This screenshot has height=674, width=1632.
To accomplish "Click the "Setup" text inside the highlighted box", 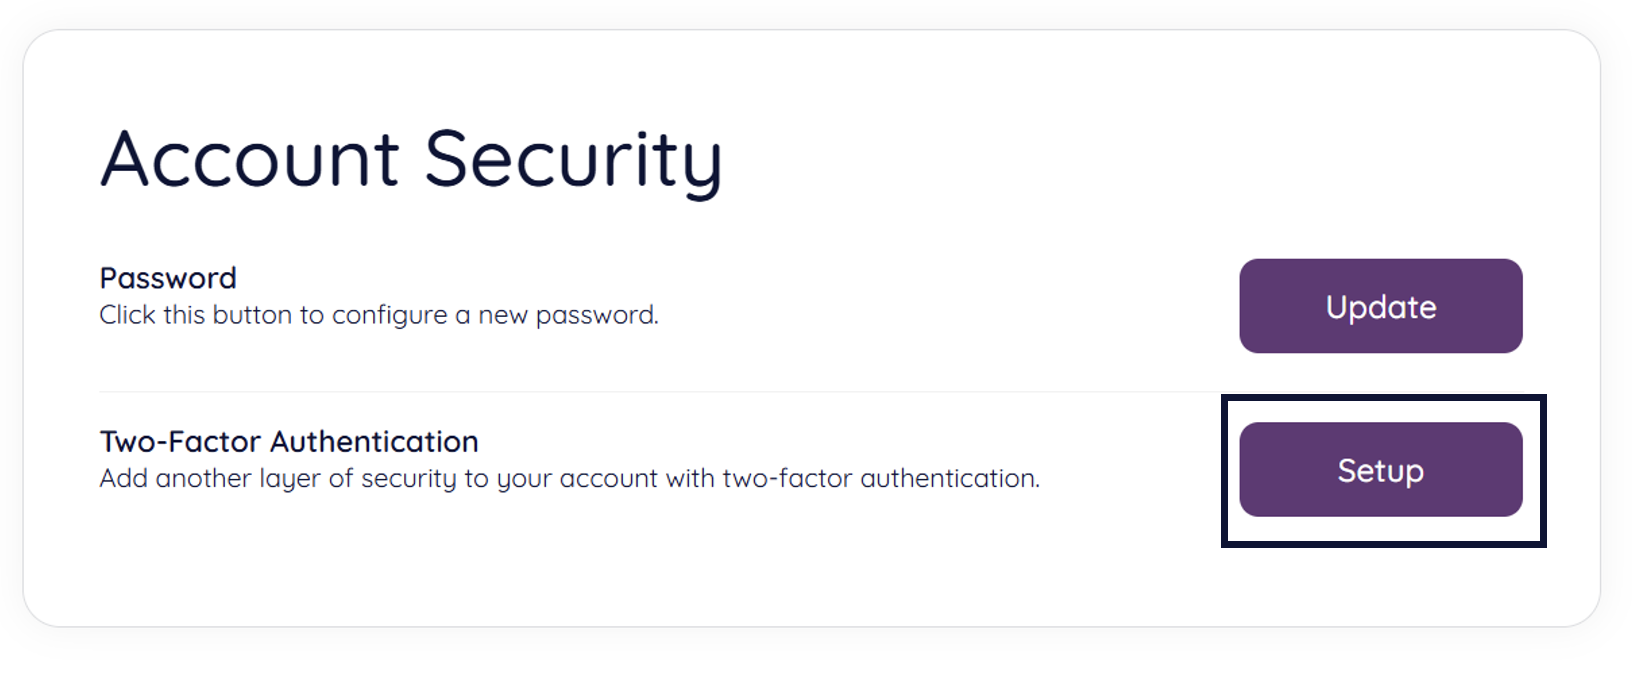I will [x=1380, y=470].
